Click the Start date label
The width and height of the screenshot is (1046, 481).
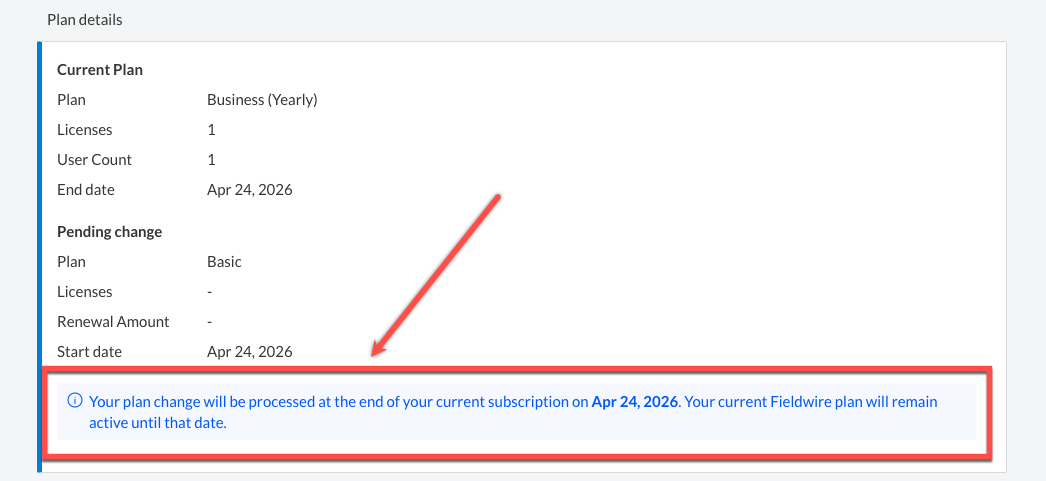click(89, 352)
